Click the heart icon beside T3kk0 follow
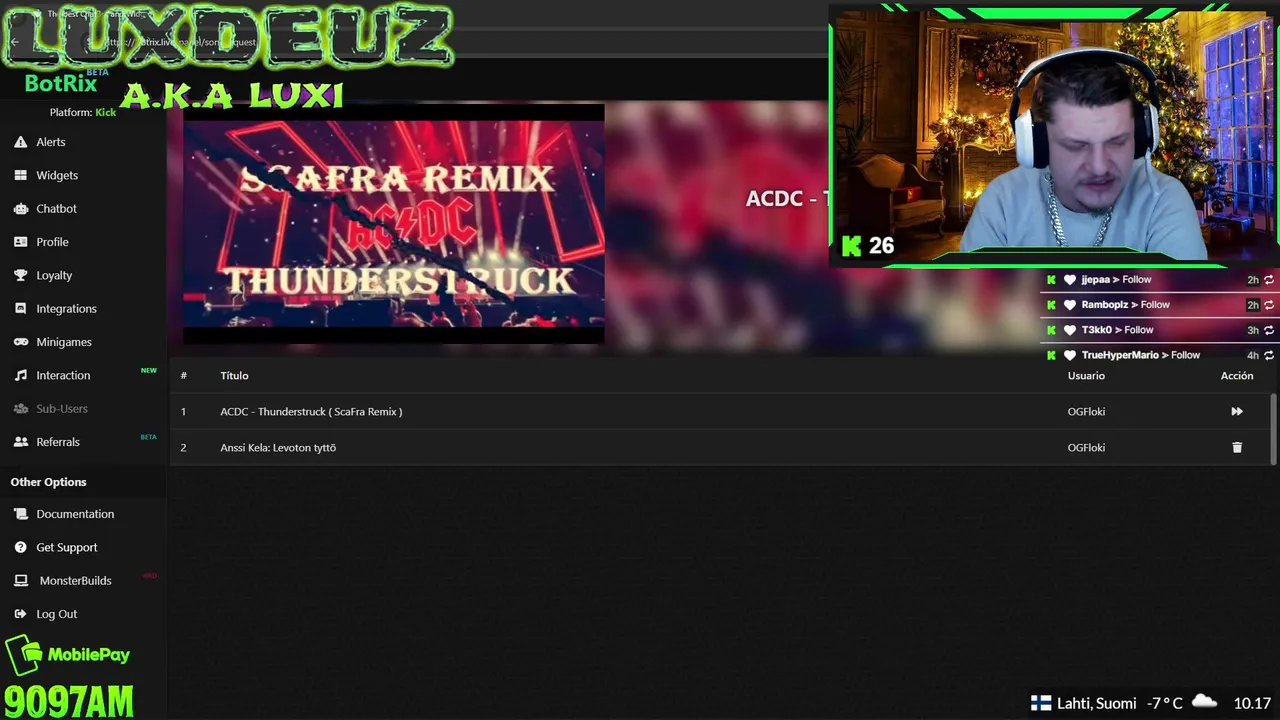1280x720 pixels. click(1069, 330)
